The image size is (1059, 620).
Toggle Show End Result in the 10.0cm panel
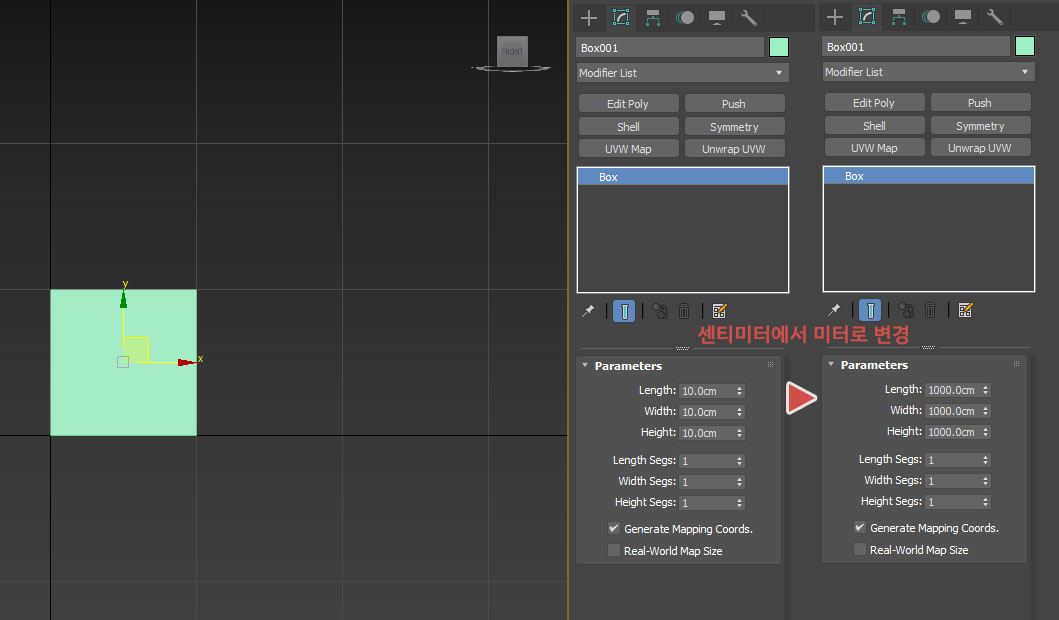pyautogui.click(x=624, y=311)
